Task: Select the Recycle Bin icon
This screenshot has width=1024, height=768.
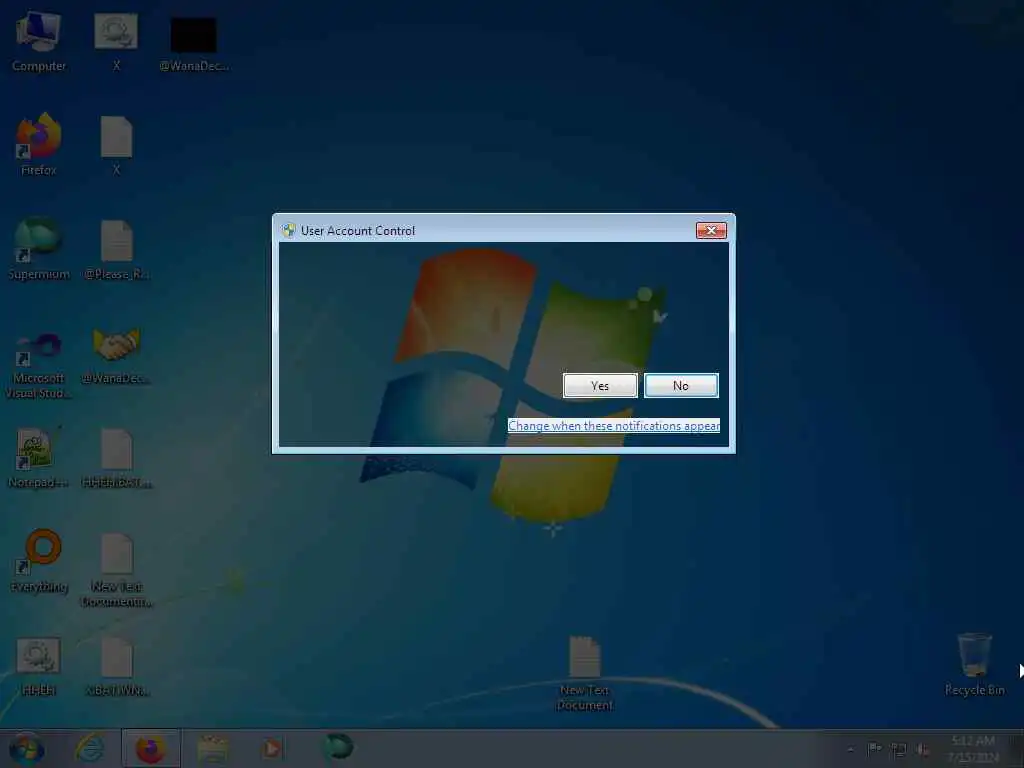Action: [974, 665]
